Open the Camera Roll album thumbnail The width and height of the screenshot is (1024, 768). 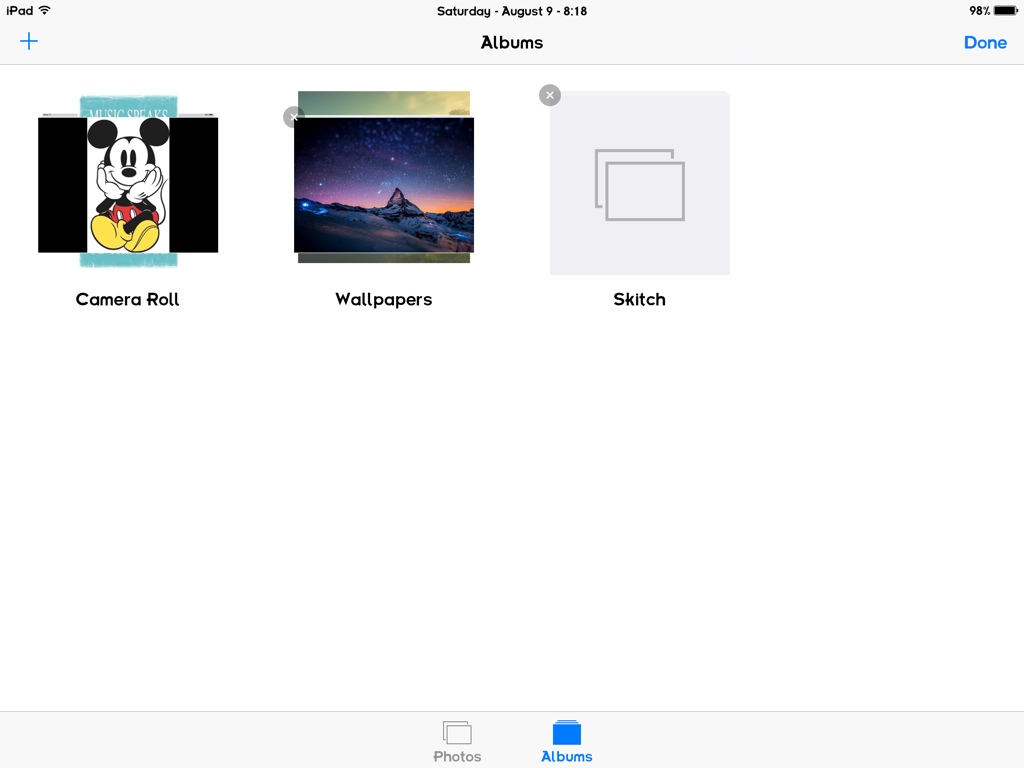128,182
